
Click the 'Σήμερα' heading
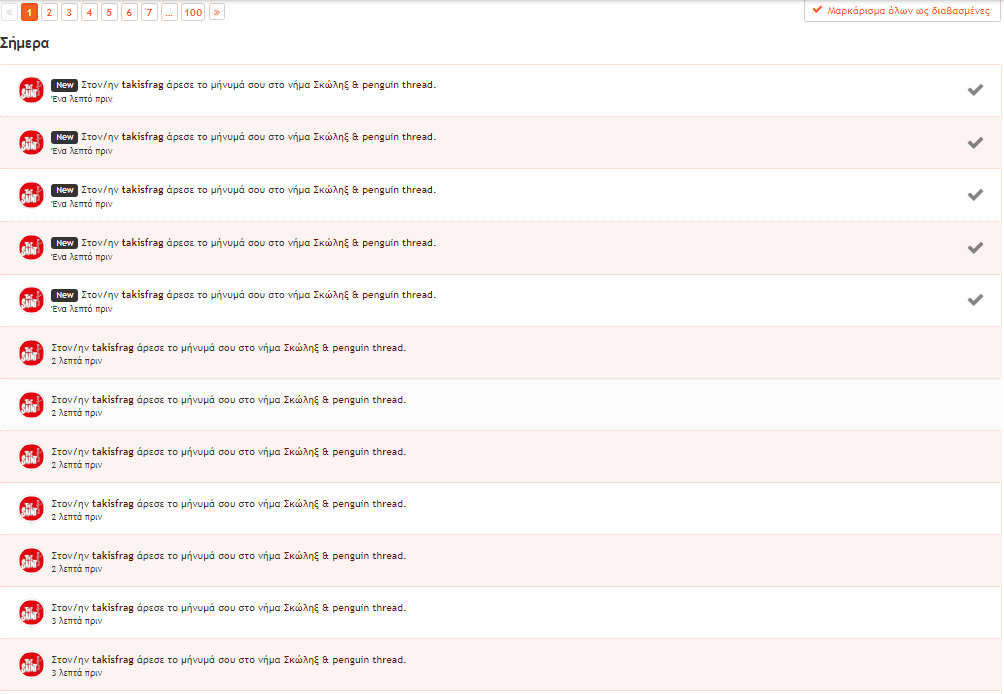[x=24, y=44]
